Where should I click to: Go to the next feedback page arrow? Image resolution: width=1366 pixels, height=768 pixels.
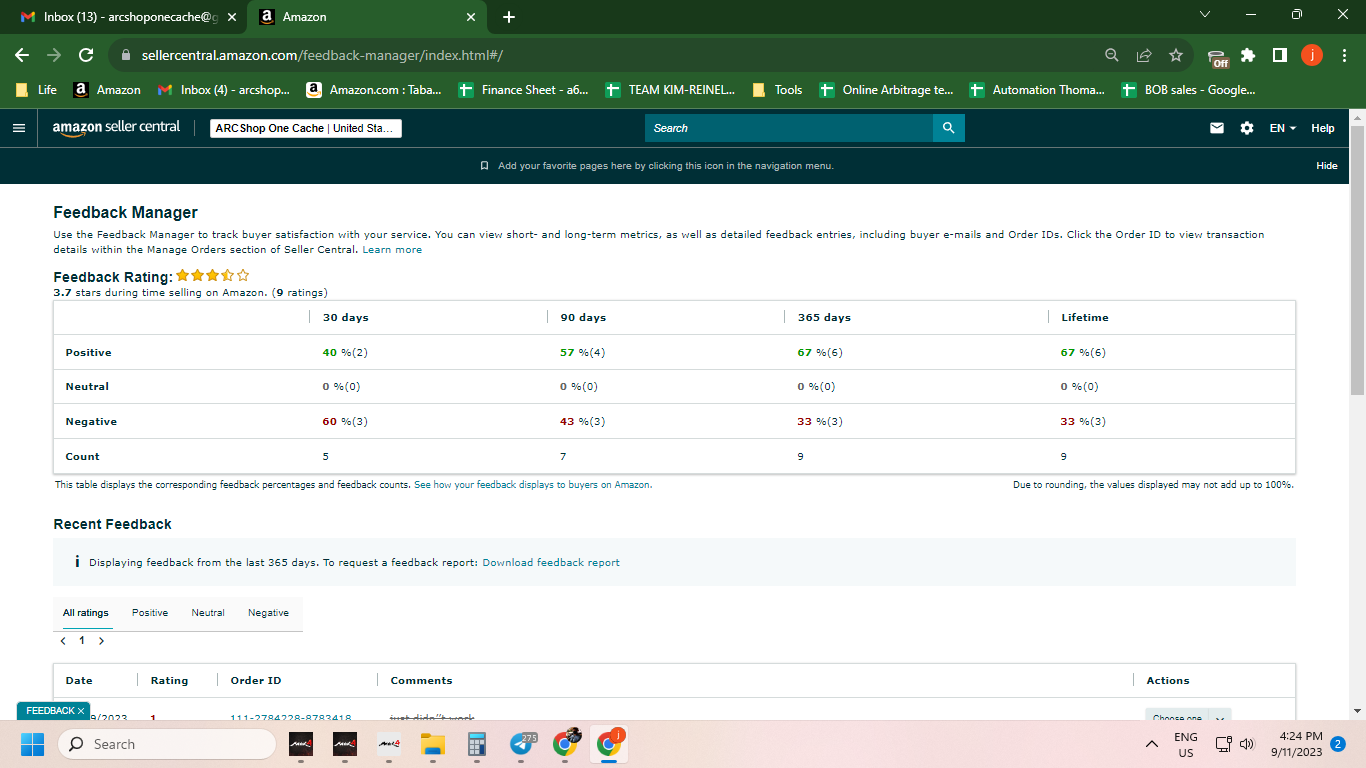point(101,641)
